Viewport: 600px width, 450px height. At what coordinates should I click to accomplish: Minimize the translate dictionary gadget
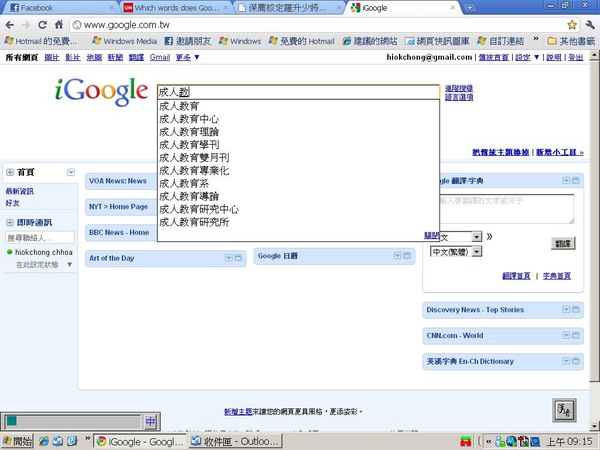(576, 181)
